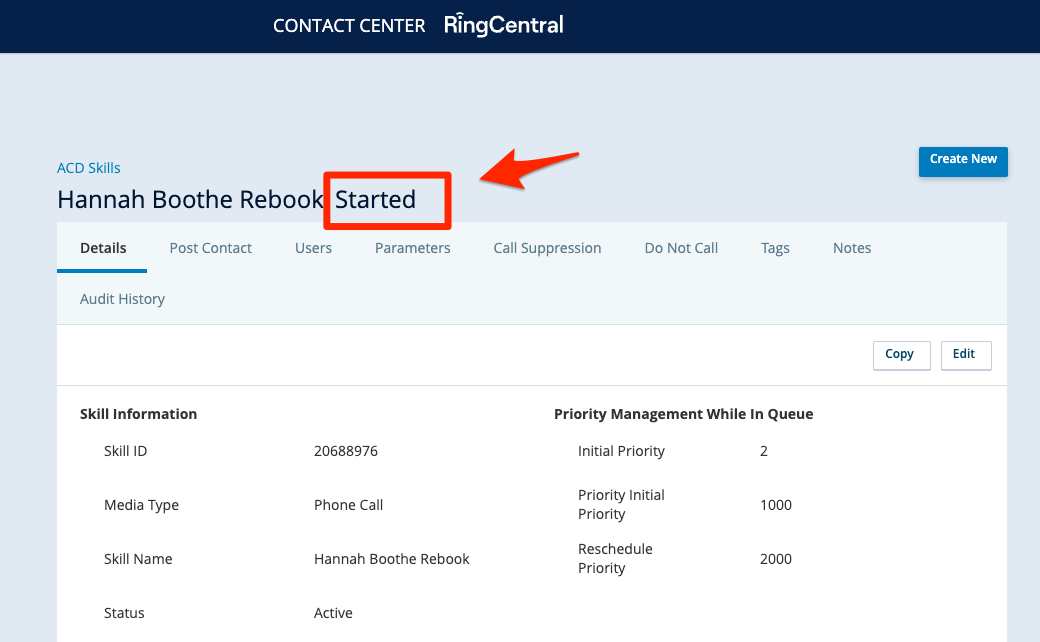Click the RingCentral logo
This screenshot has width=1040, height=642.
click(x=504, y=25)
